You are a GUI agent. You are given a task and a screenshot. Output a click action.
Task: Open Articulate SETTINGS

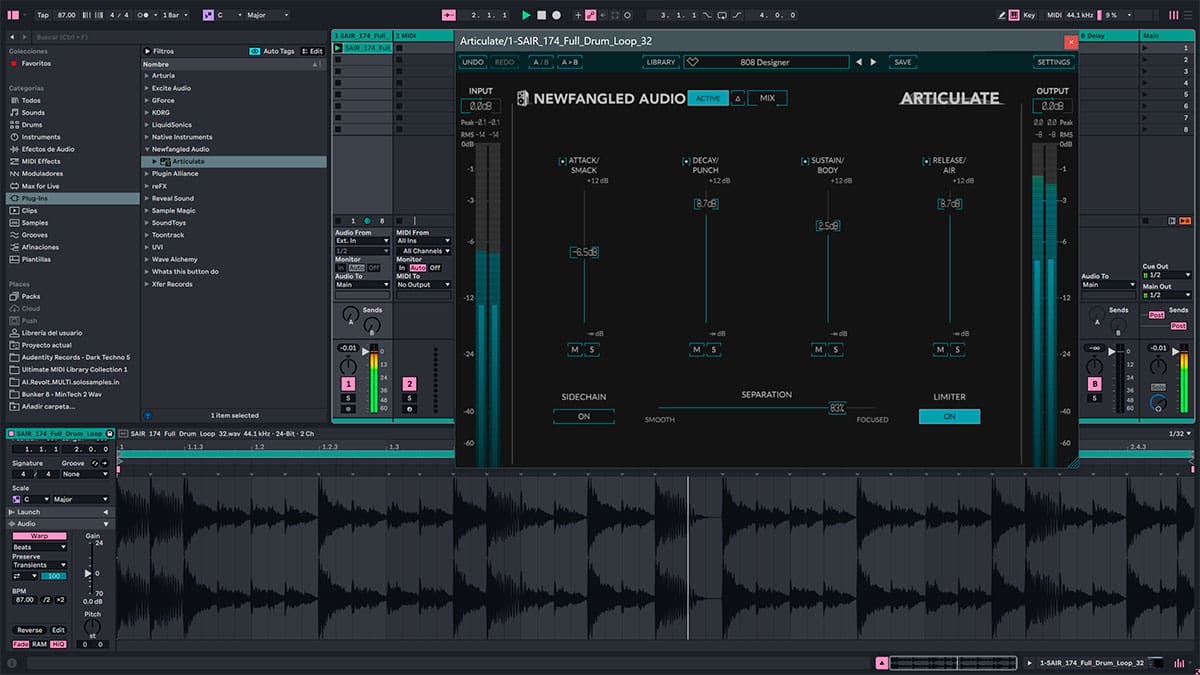click(x=1053, y=62)
